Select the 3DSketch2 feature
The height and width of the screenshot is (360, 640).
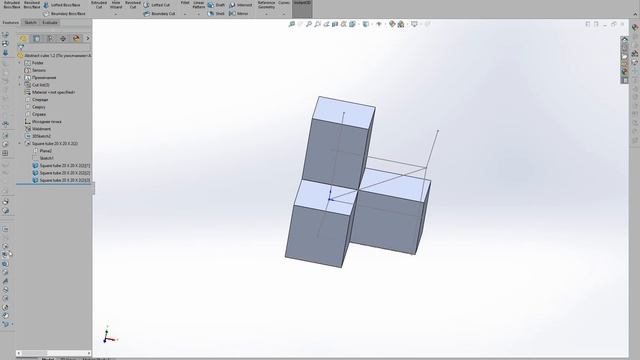[41, 136]
